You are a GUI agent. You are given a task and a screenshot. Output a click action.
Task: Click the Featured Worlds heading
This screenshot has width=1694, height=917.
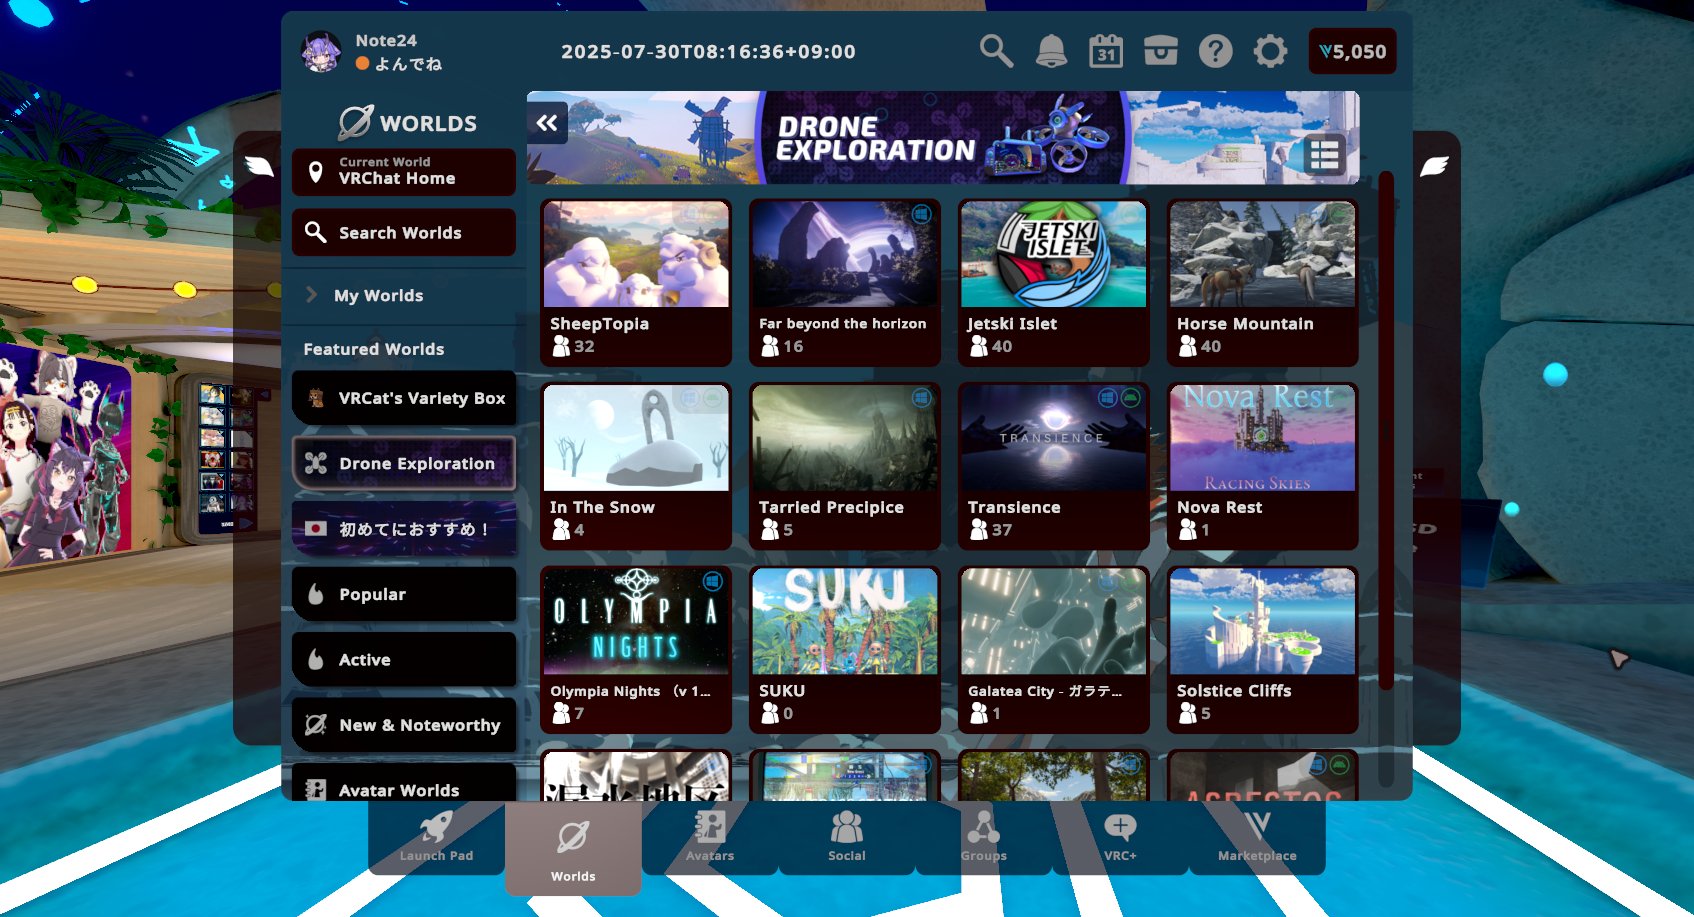click(x=374, y=349)
